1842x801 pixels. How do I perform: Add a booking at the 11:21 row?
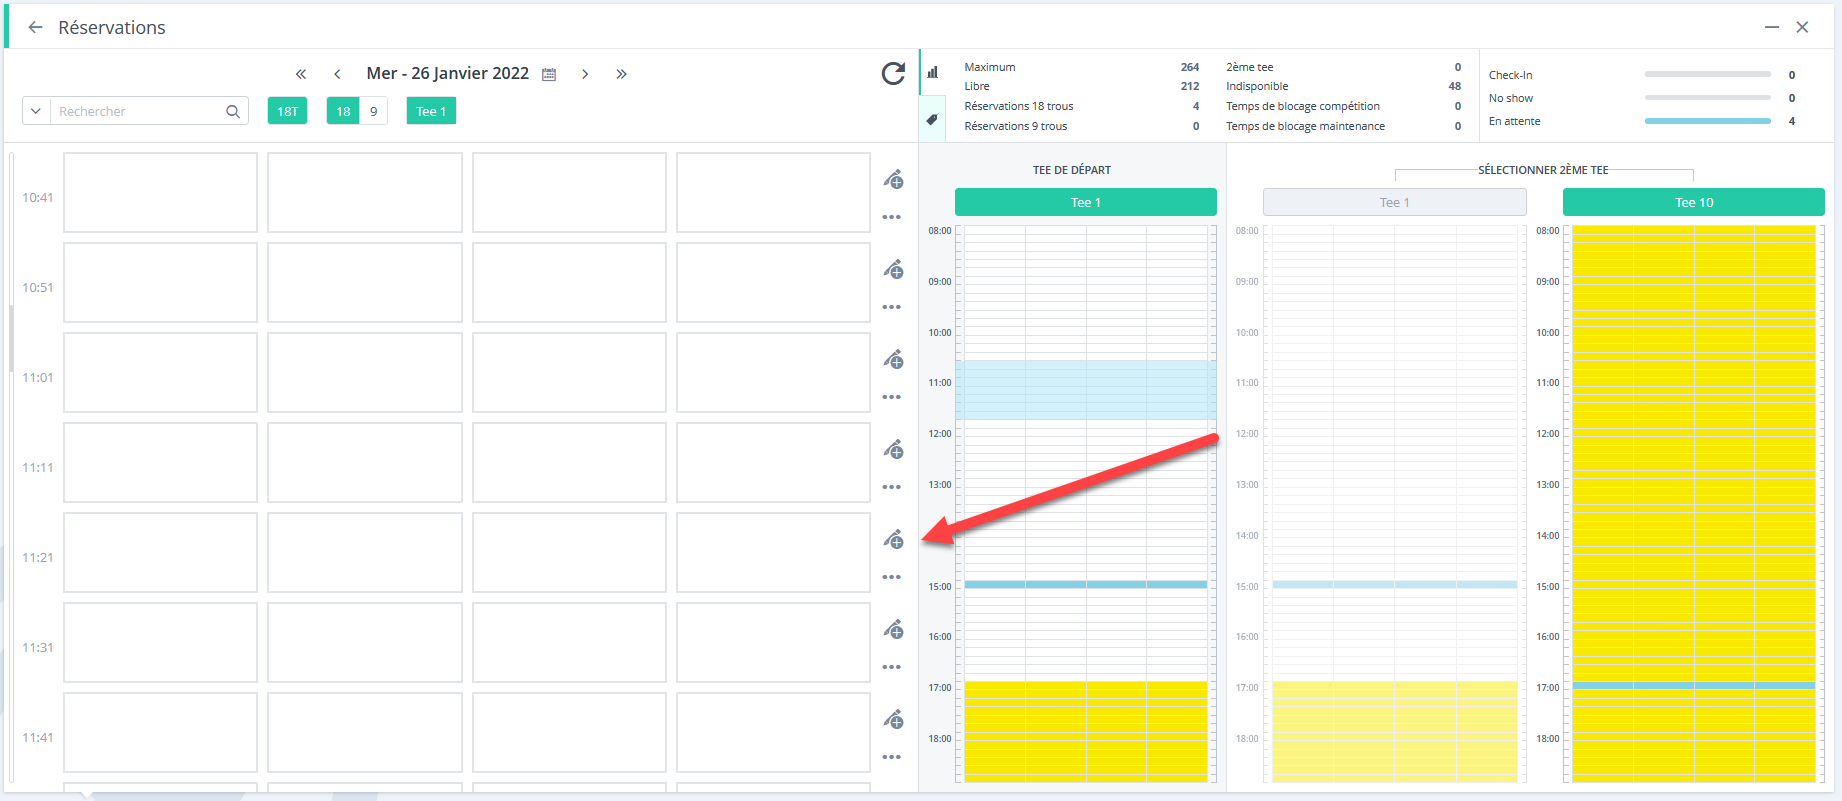pos(894,540)
